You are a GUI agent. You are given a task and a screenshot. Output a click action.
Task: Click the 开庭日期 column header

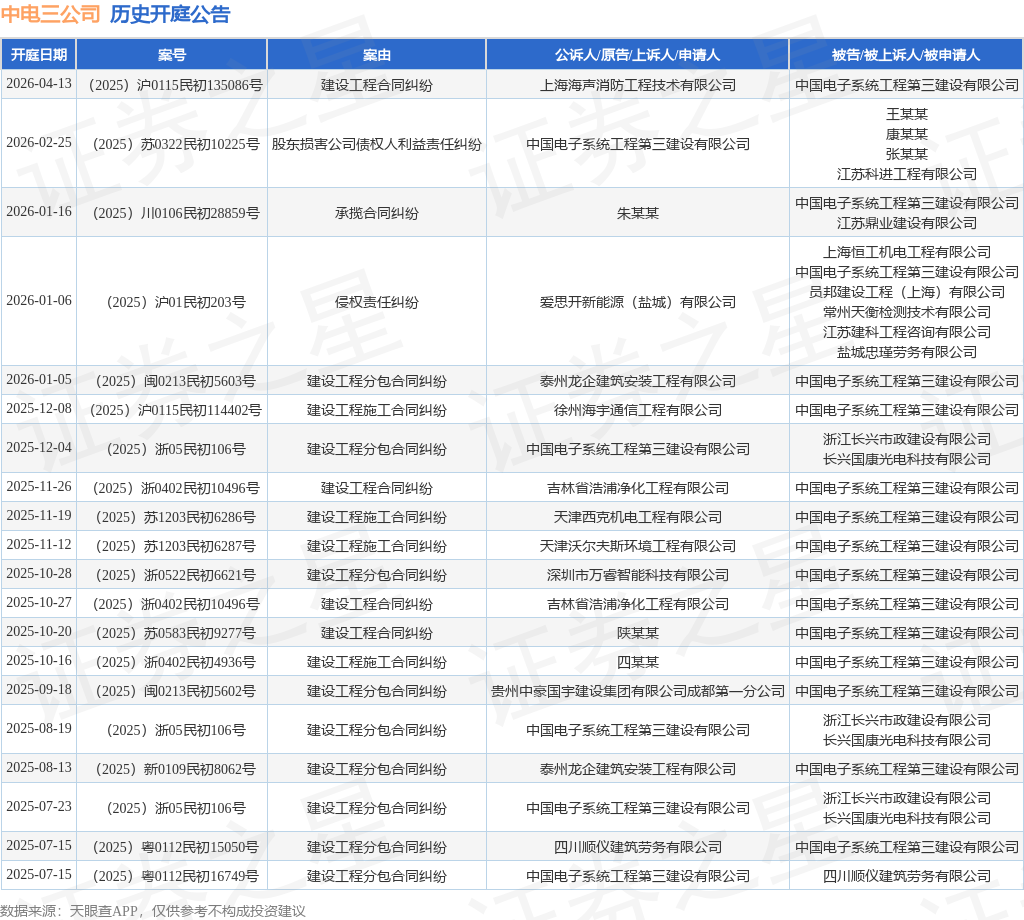pos(39,55)
